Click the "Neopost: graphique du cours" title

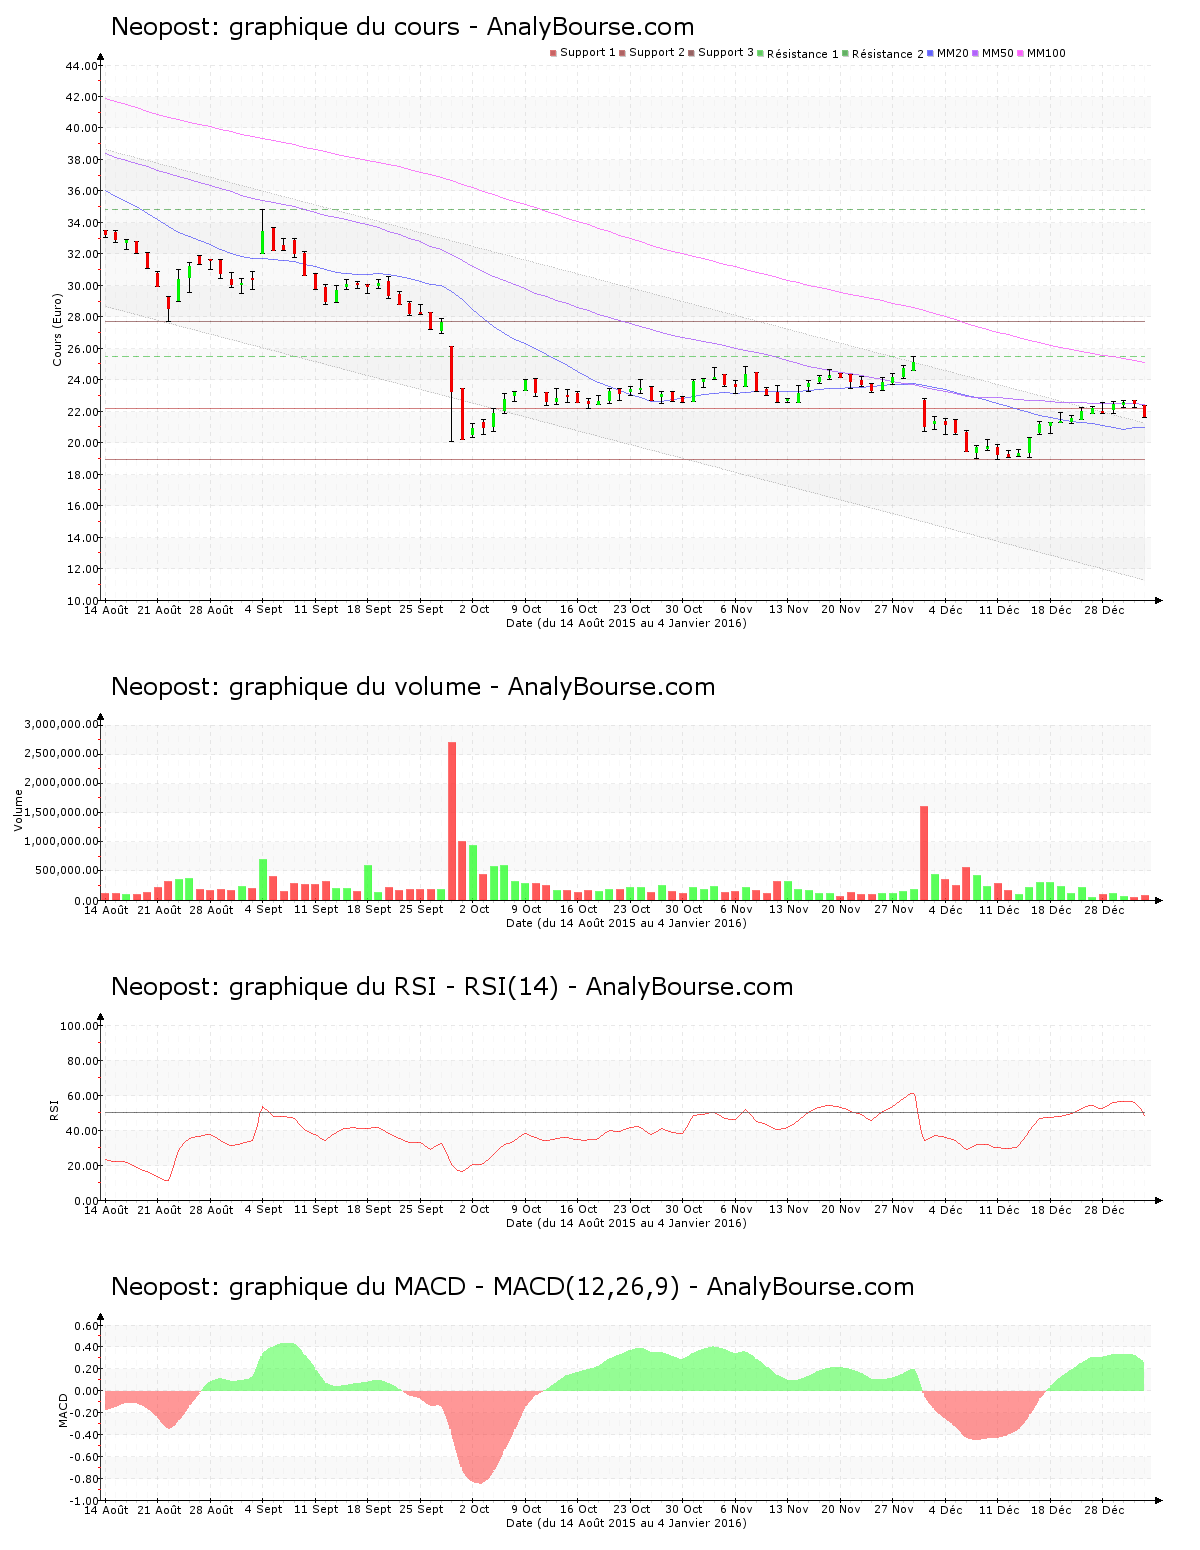click(286, 27)
